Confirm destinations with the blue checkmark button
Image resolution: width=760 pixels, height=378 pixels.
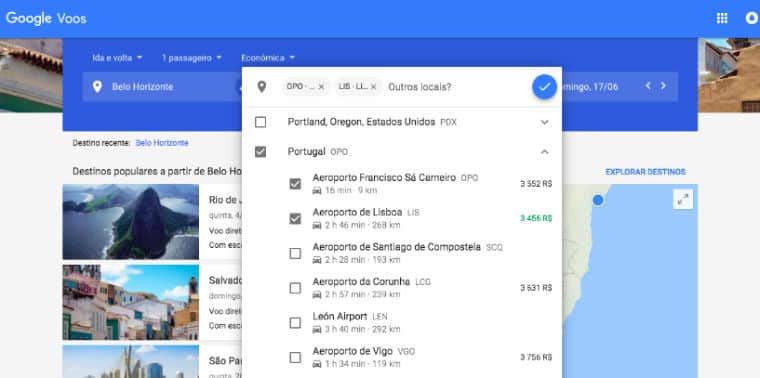click(x=544, y=87)
